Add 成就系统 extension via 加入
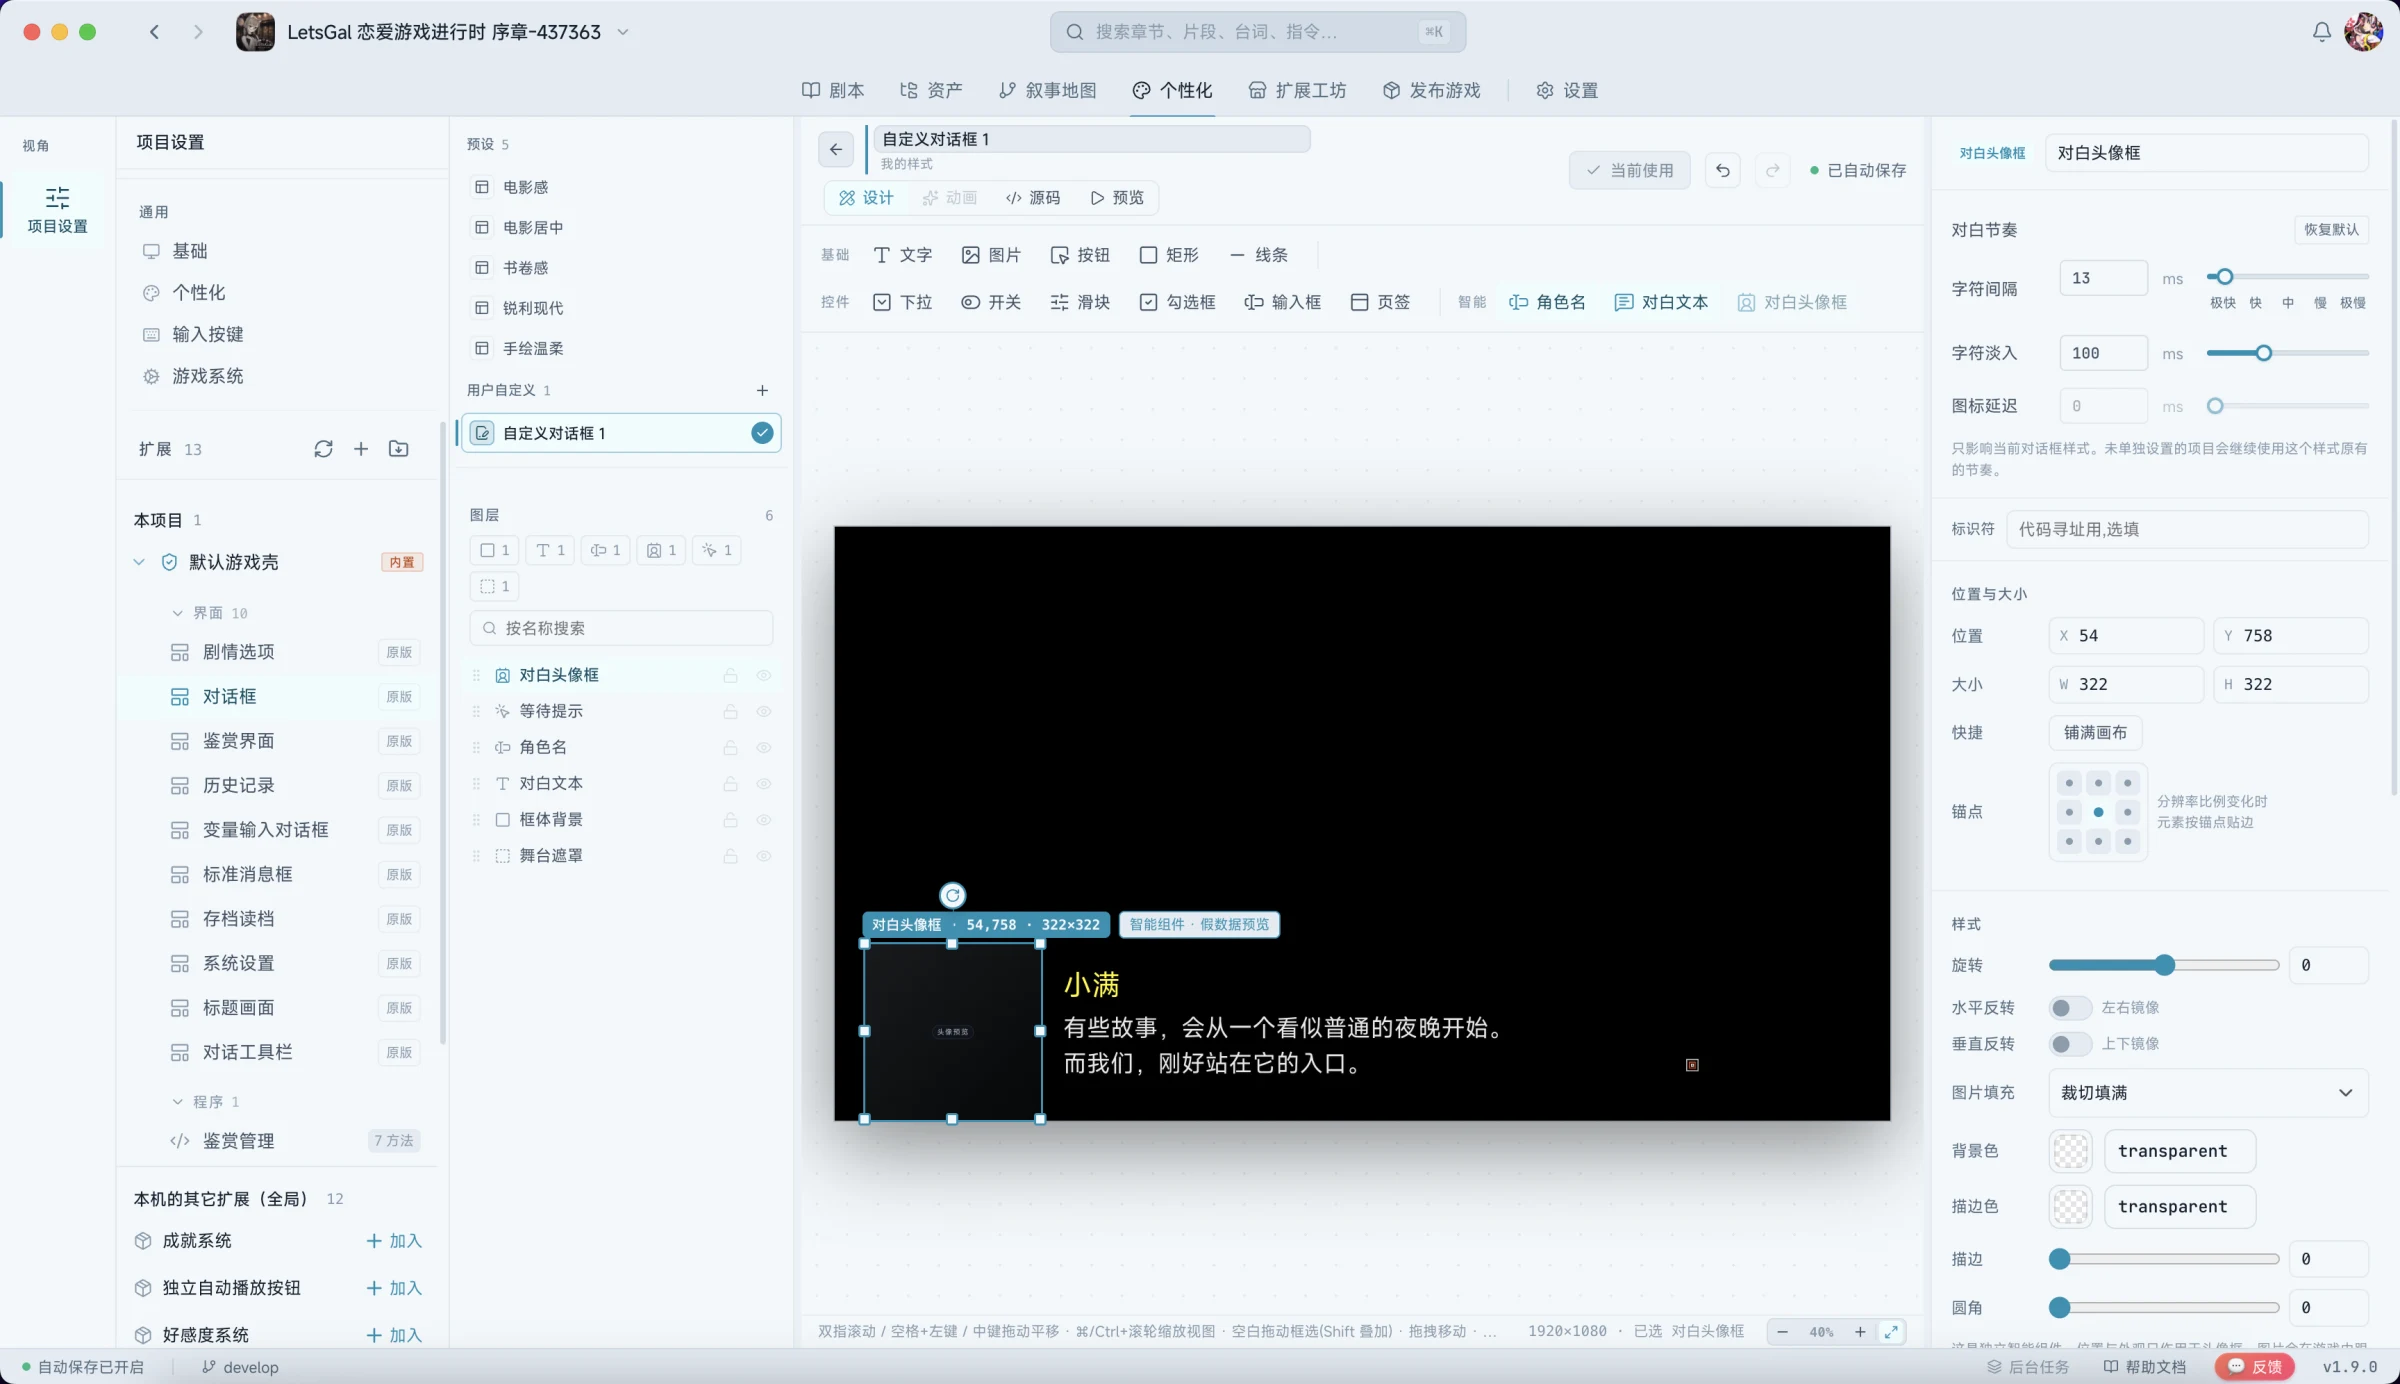2400x1384 pixels. 394,1241
